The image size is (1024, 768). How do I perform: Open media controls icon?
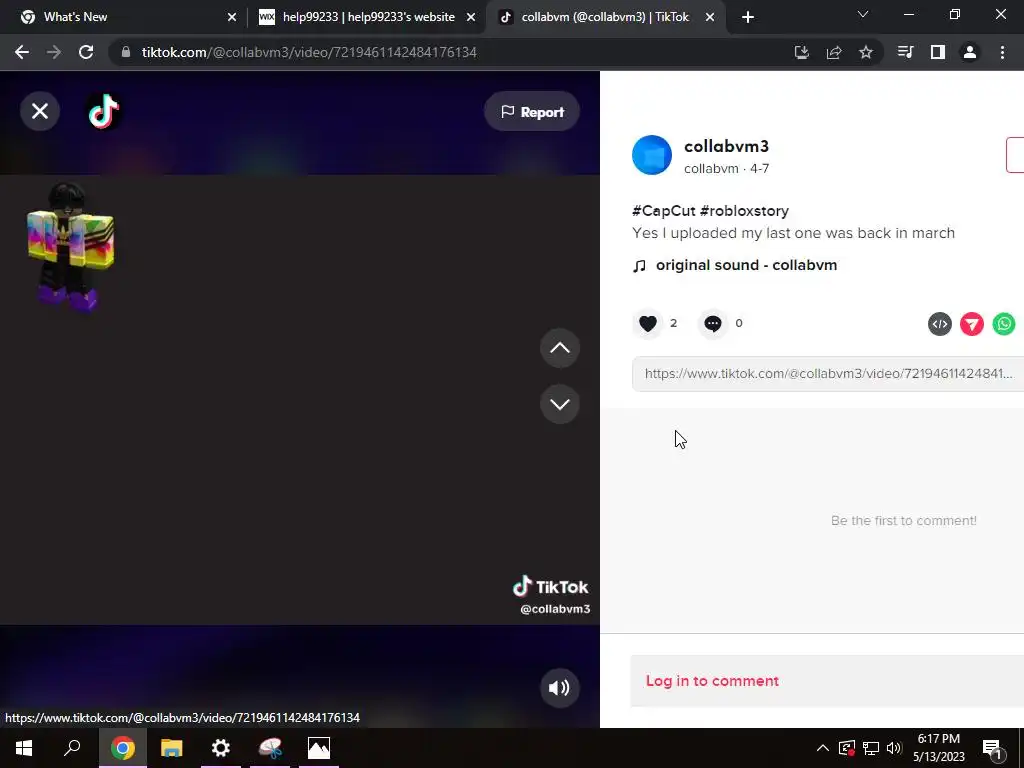click(906, 52)
